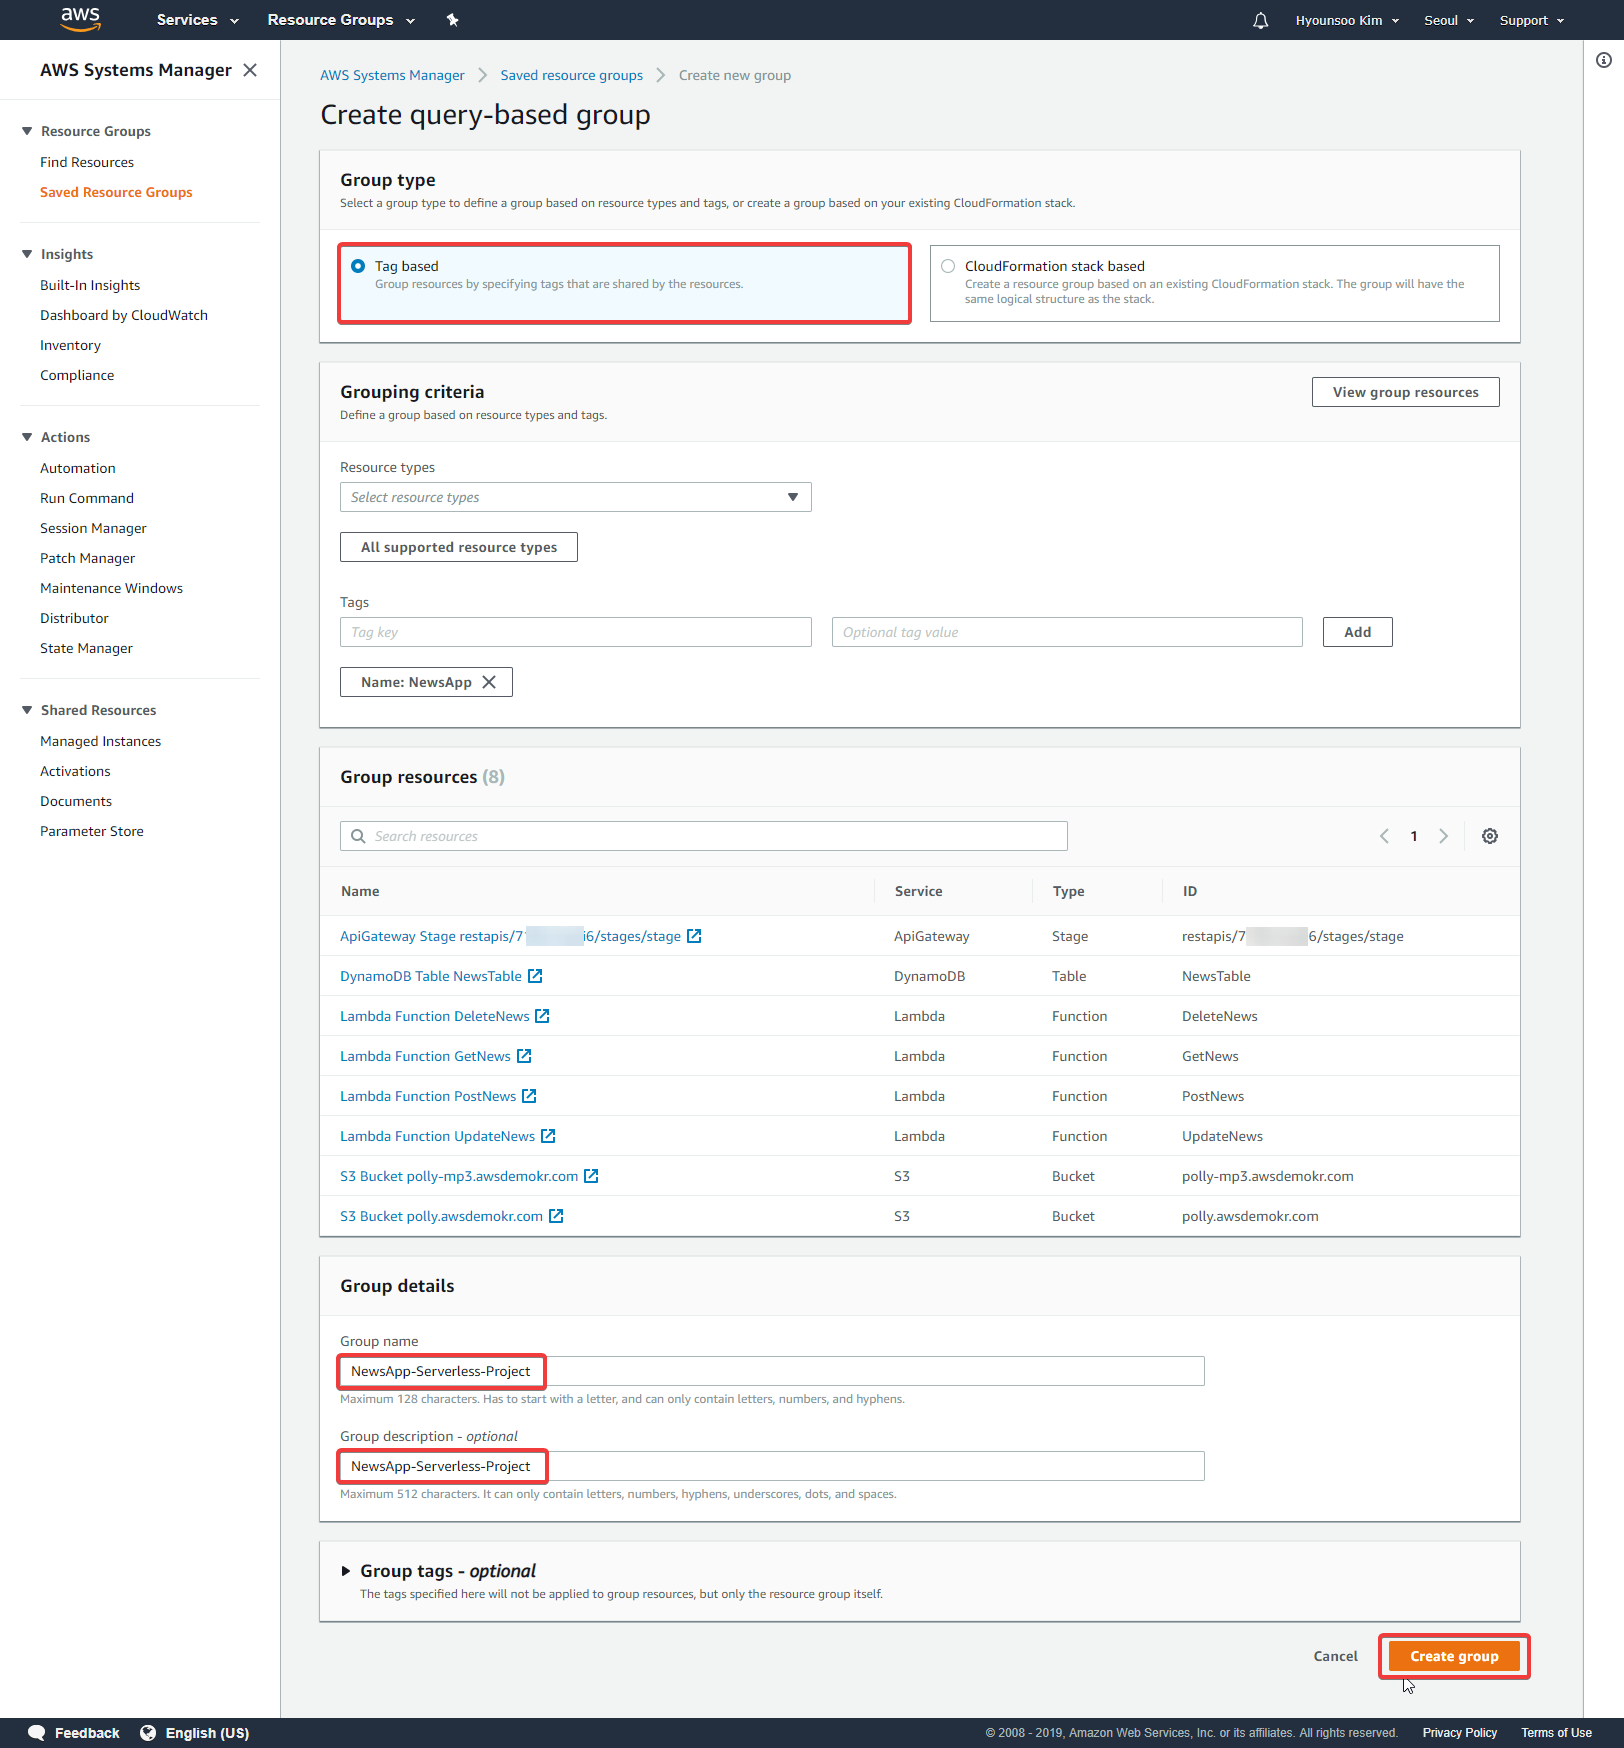Viewport: 1624px width, 1748px height.
Task: Go to previous page of group resources
Action: [1384, 836]
